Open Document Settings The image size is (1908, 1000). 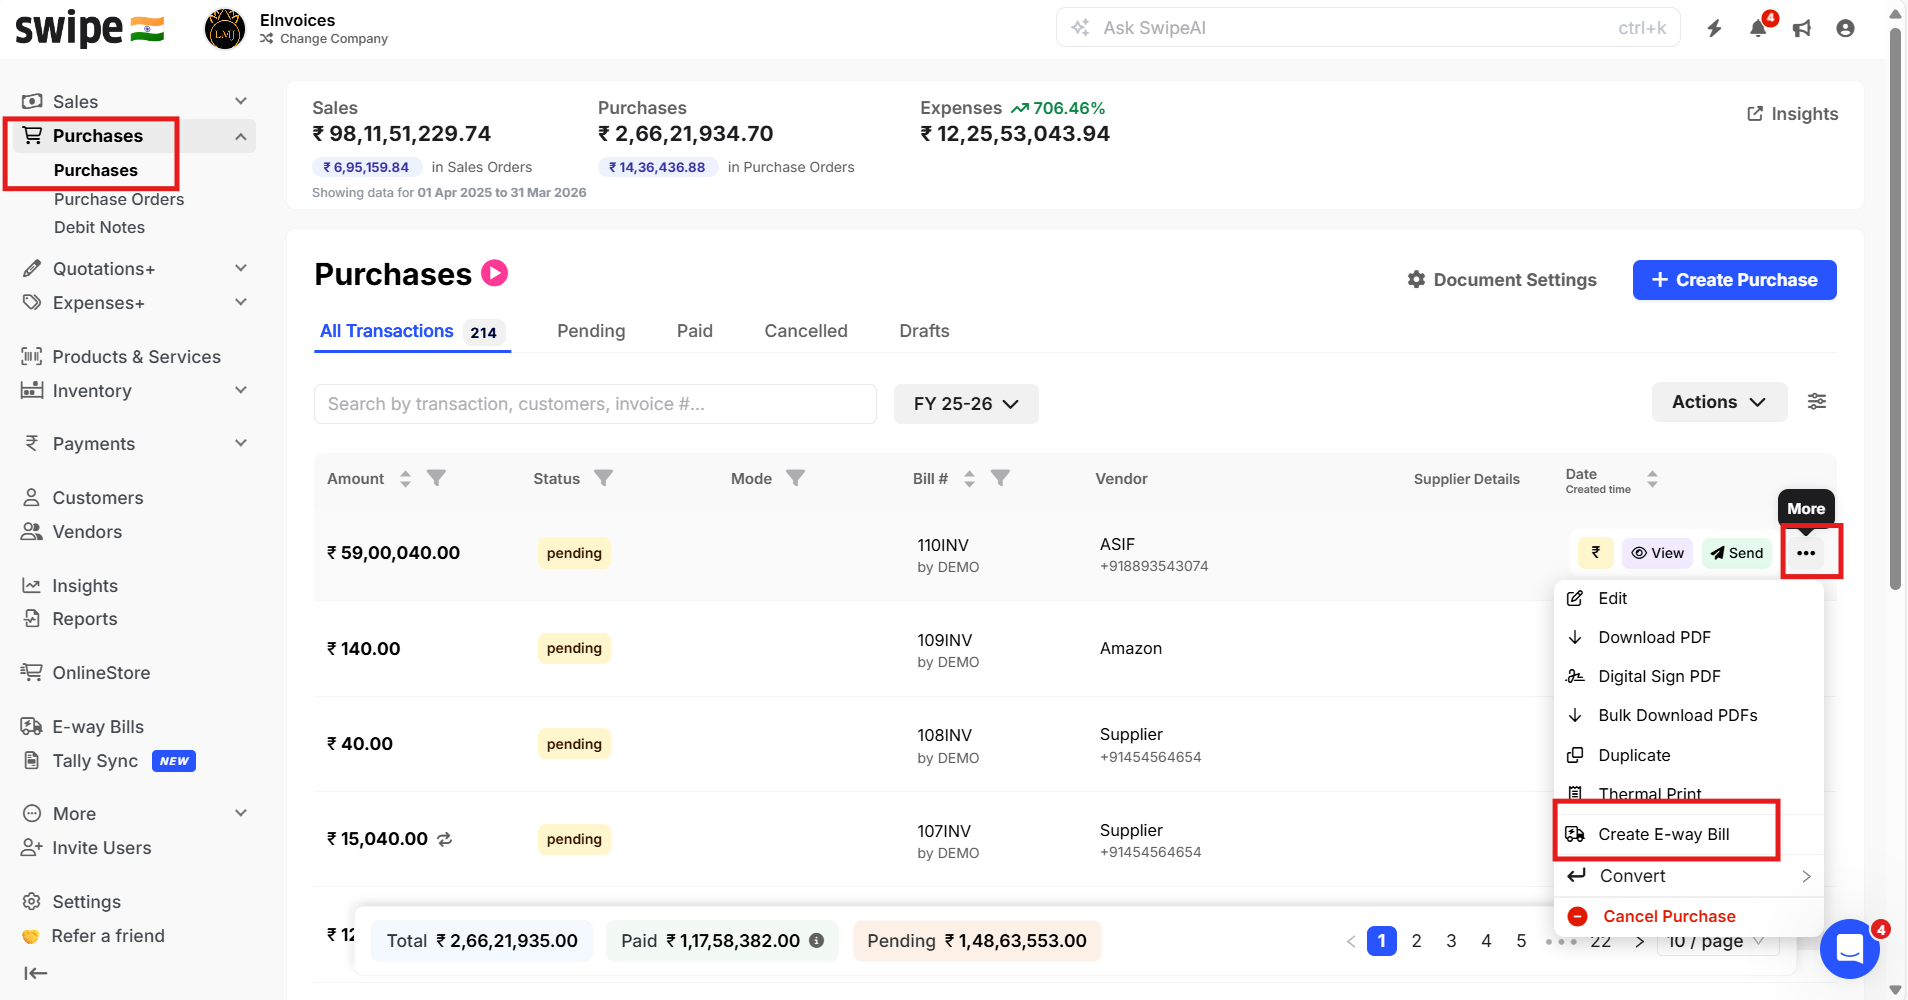[x=1501, y=280]
